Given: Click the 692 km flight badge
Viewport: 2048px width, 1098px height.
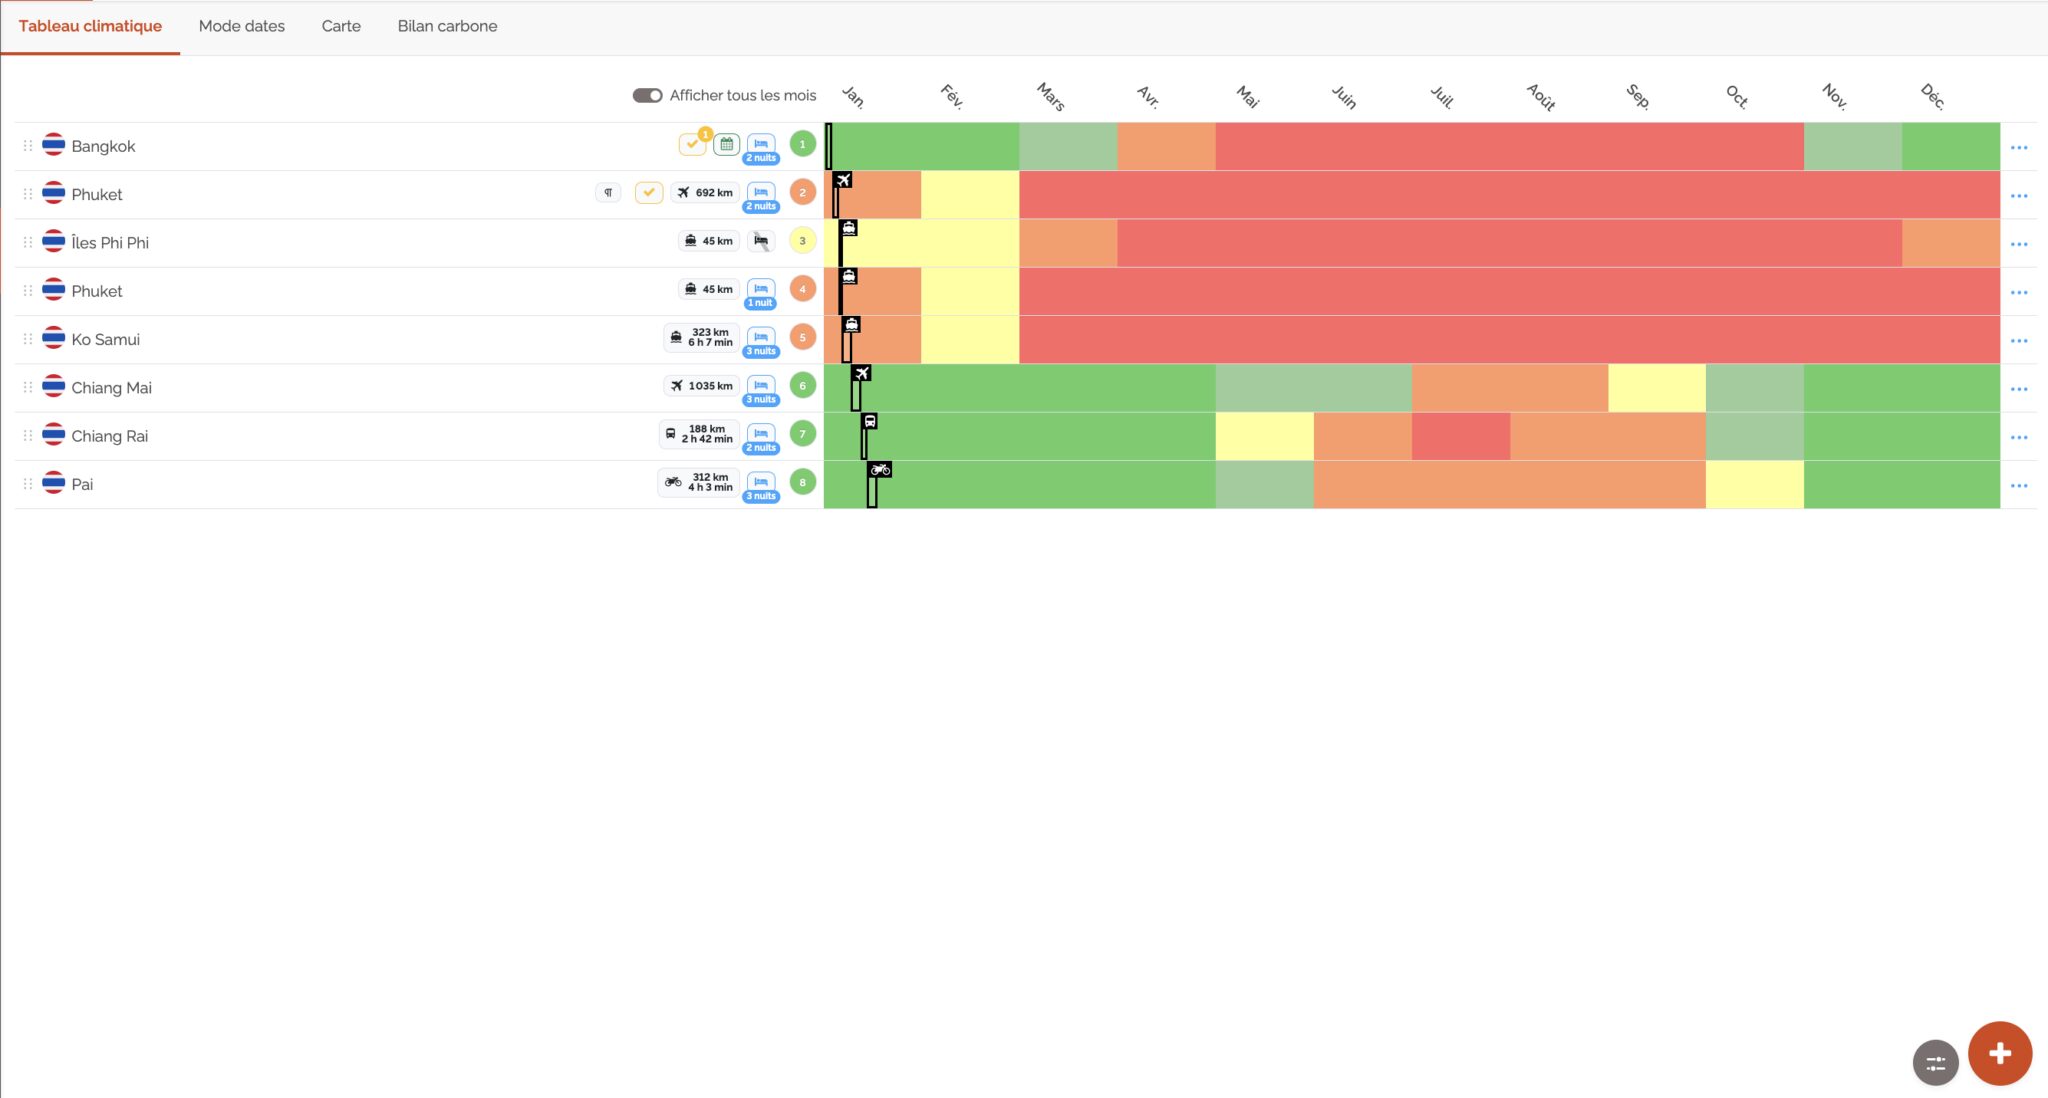Looking at the screenshot, I should coord(705,192).
